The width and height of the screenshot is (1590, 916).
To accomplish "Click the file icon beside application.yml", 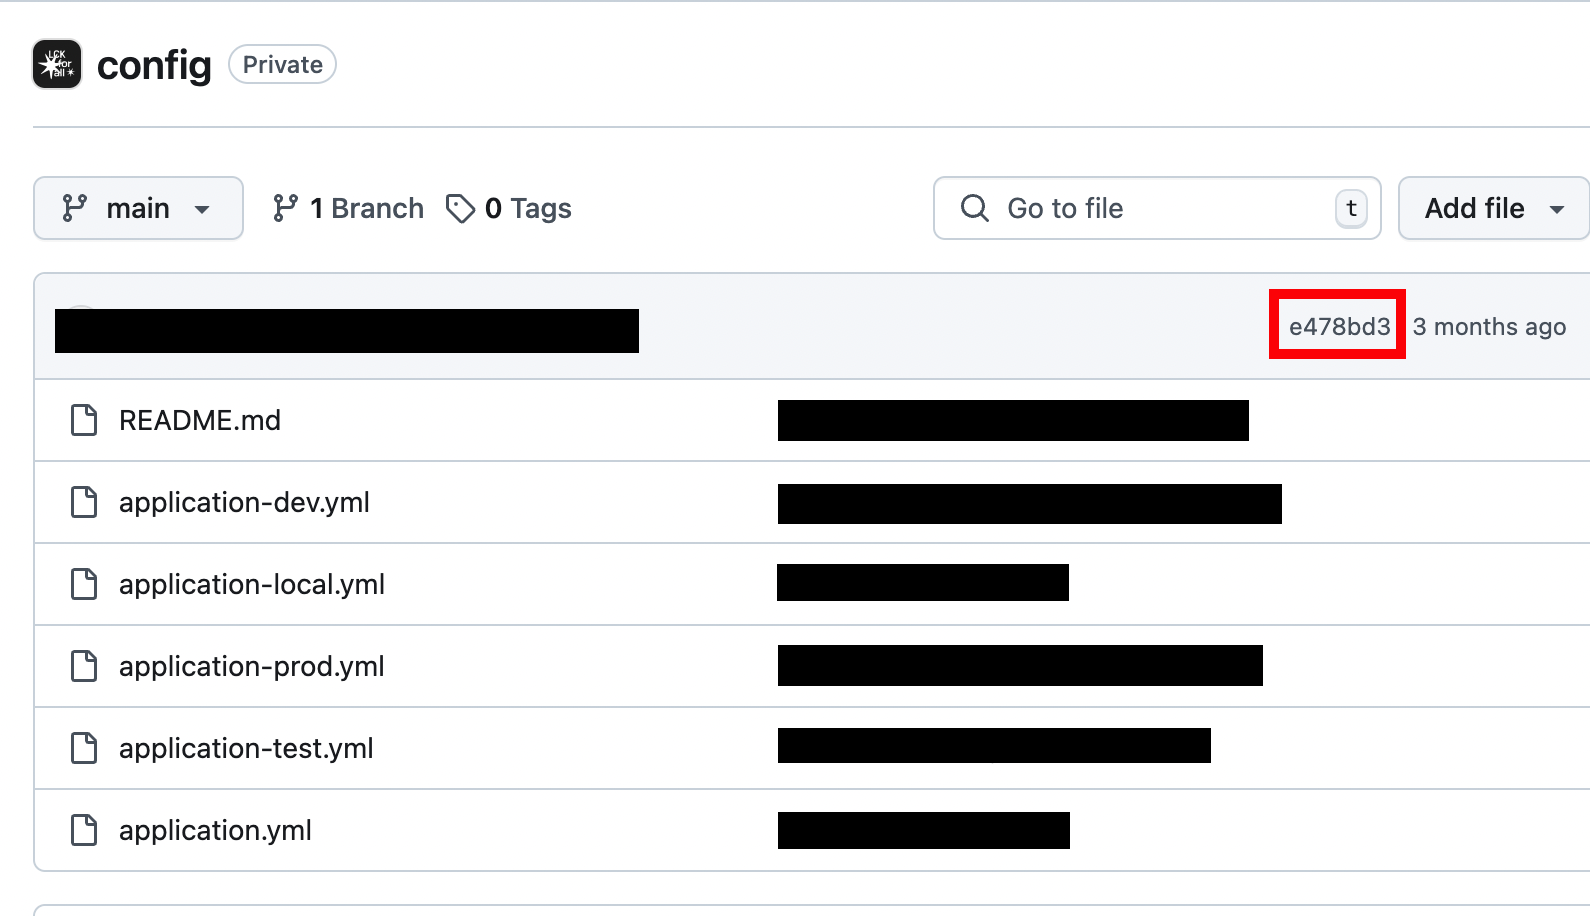I will point(84,830).
